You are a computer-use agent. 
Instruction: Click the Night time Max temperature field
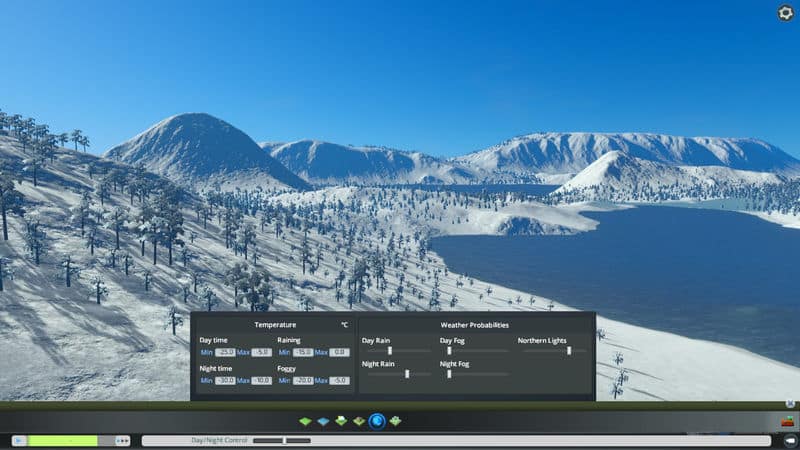click(261, 380)
